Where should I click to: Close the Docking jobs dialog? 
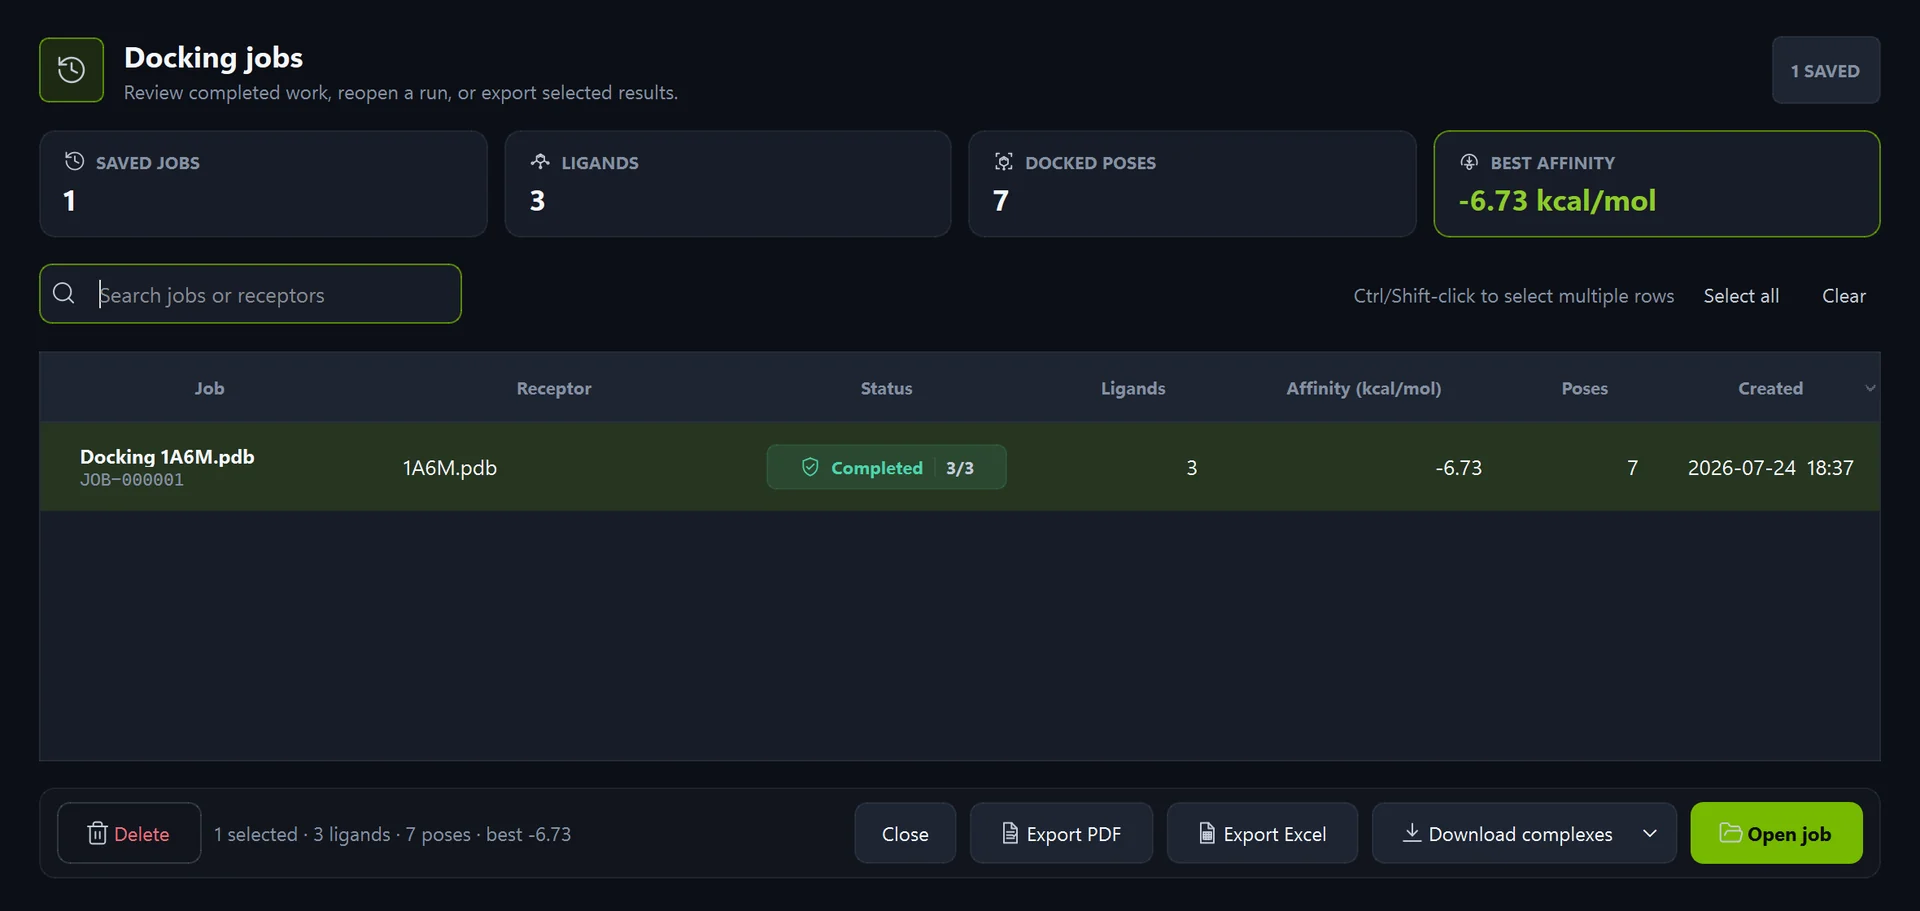coord(905,833)
